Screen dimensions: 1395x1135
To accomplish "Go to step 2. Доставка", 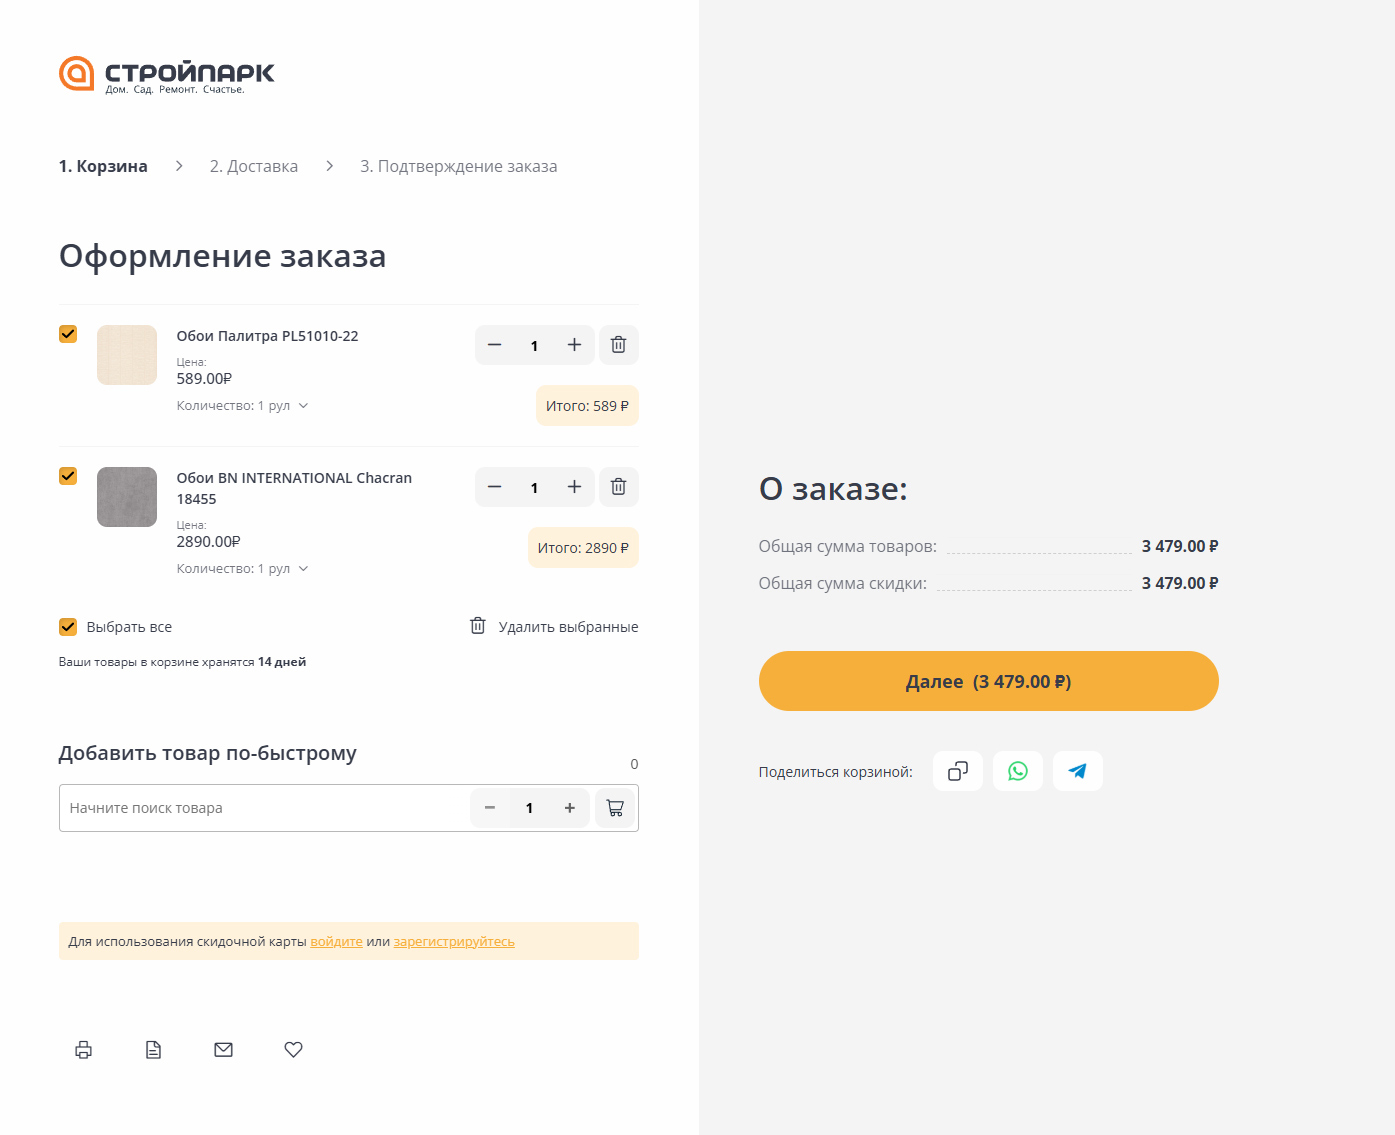I will point(254,166).
